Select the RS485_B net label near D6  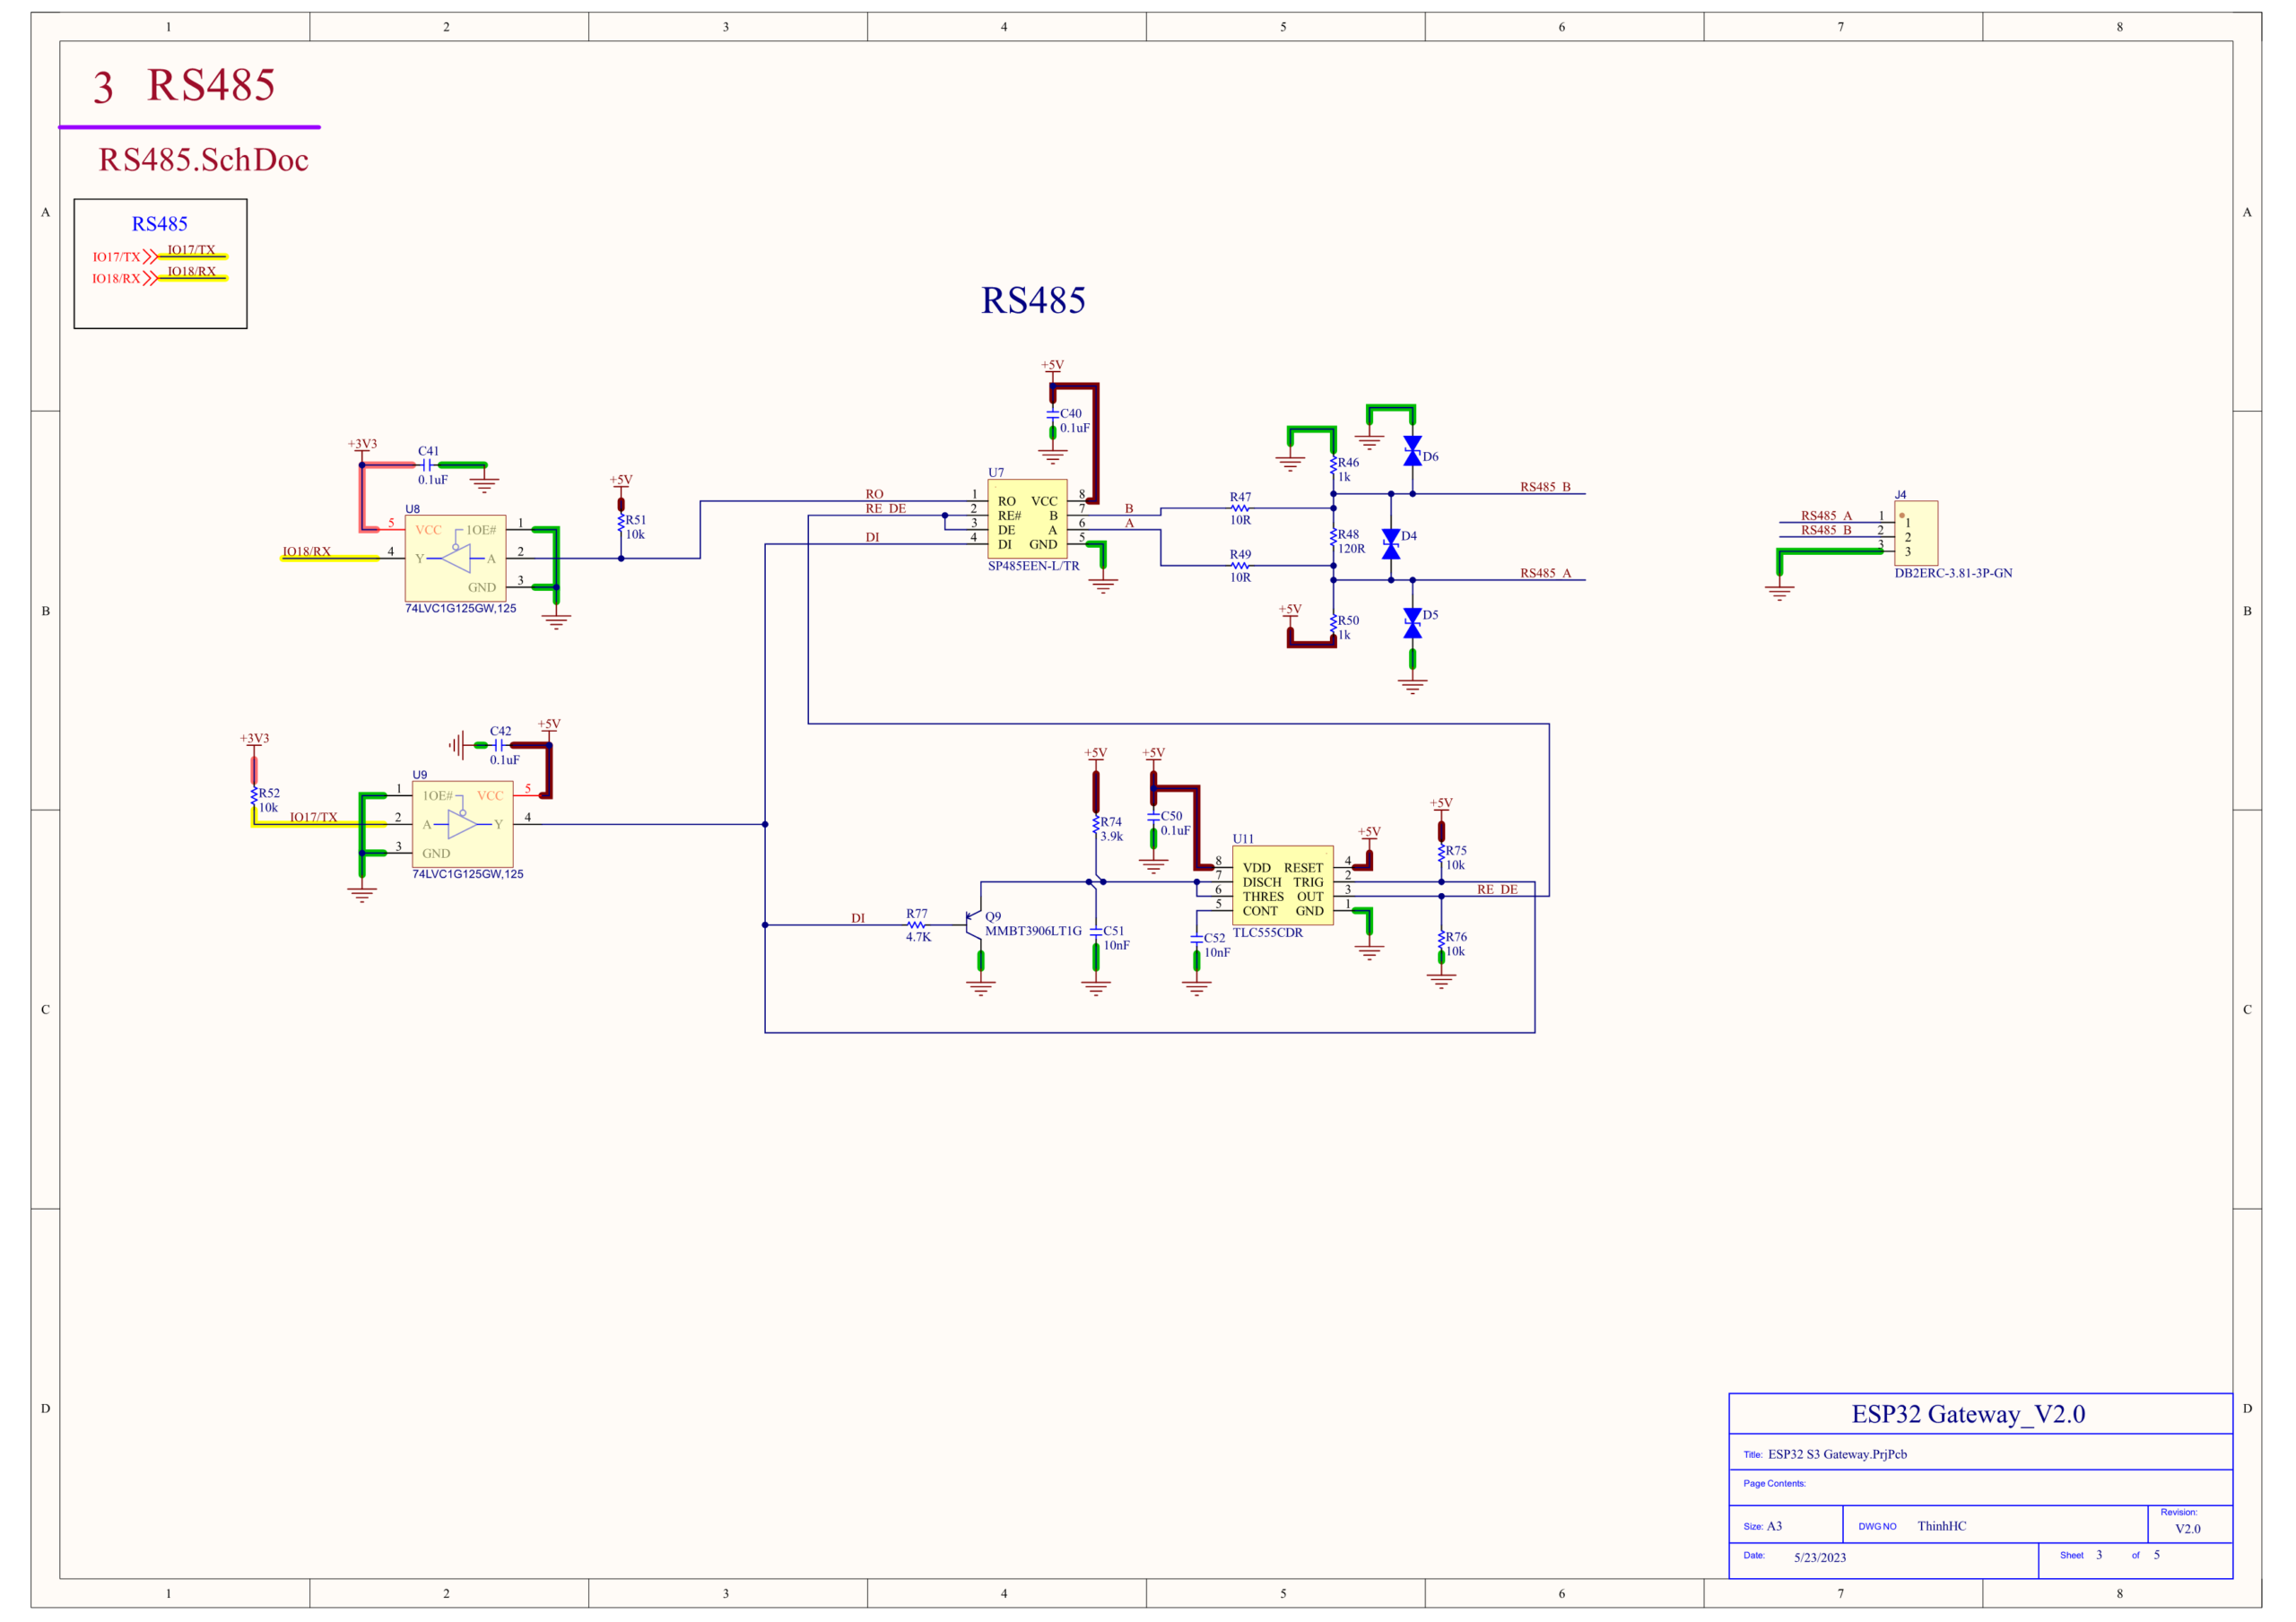coord(1545,487)
